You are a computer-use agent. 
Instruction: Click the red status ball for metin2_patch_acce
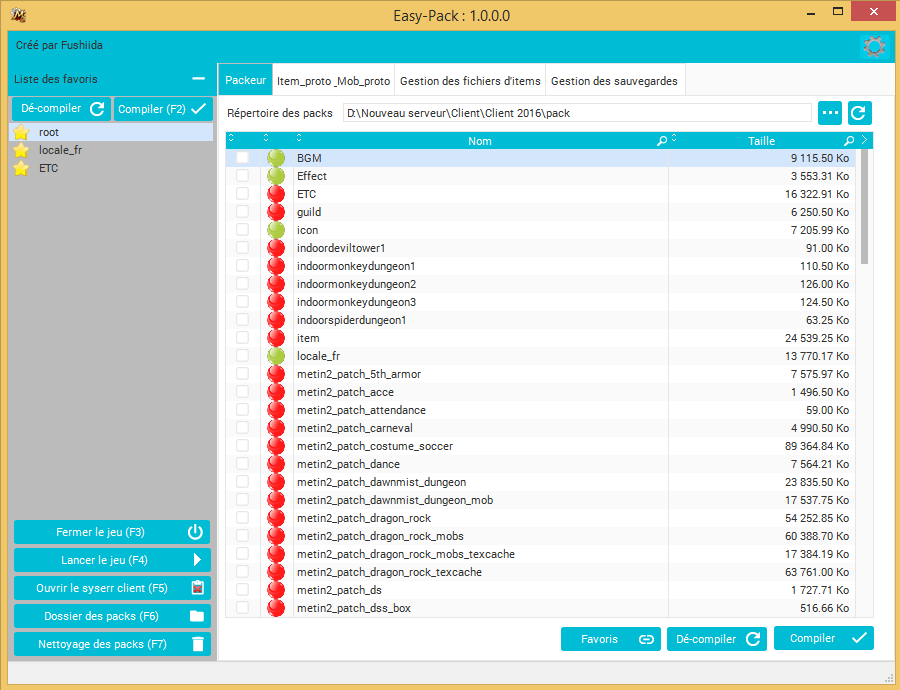pyautogui.click(x=276, y=392)
